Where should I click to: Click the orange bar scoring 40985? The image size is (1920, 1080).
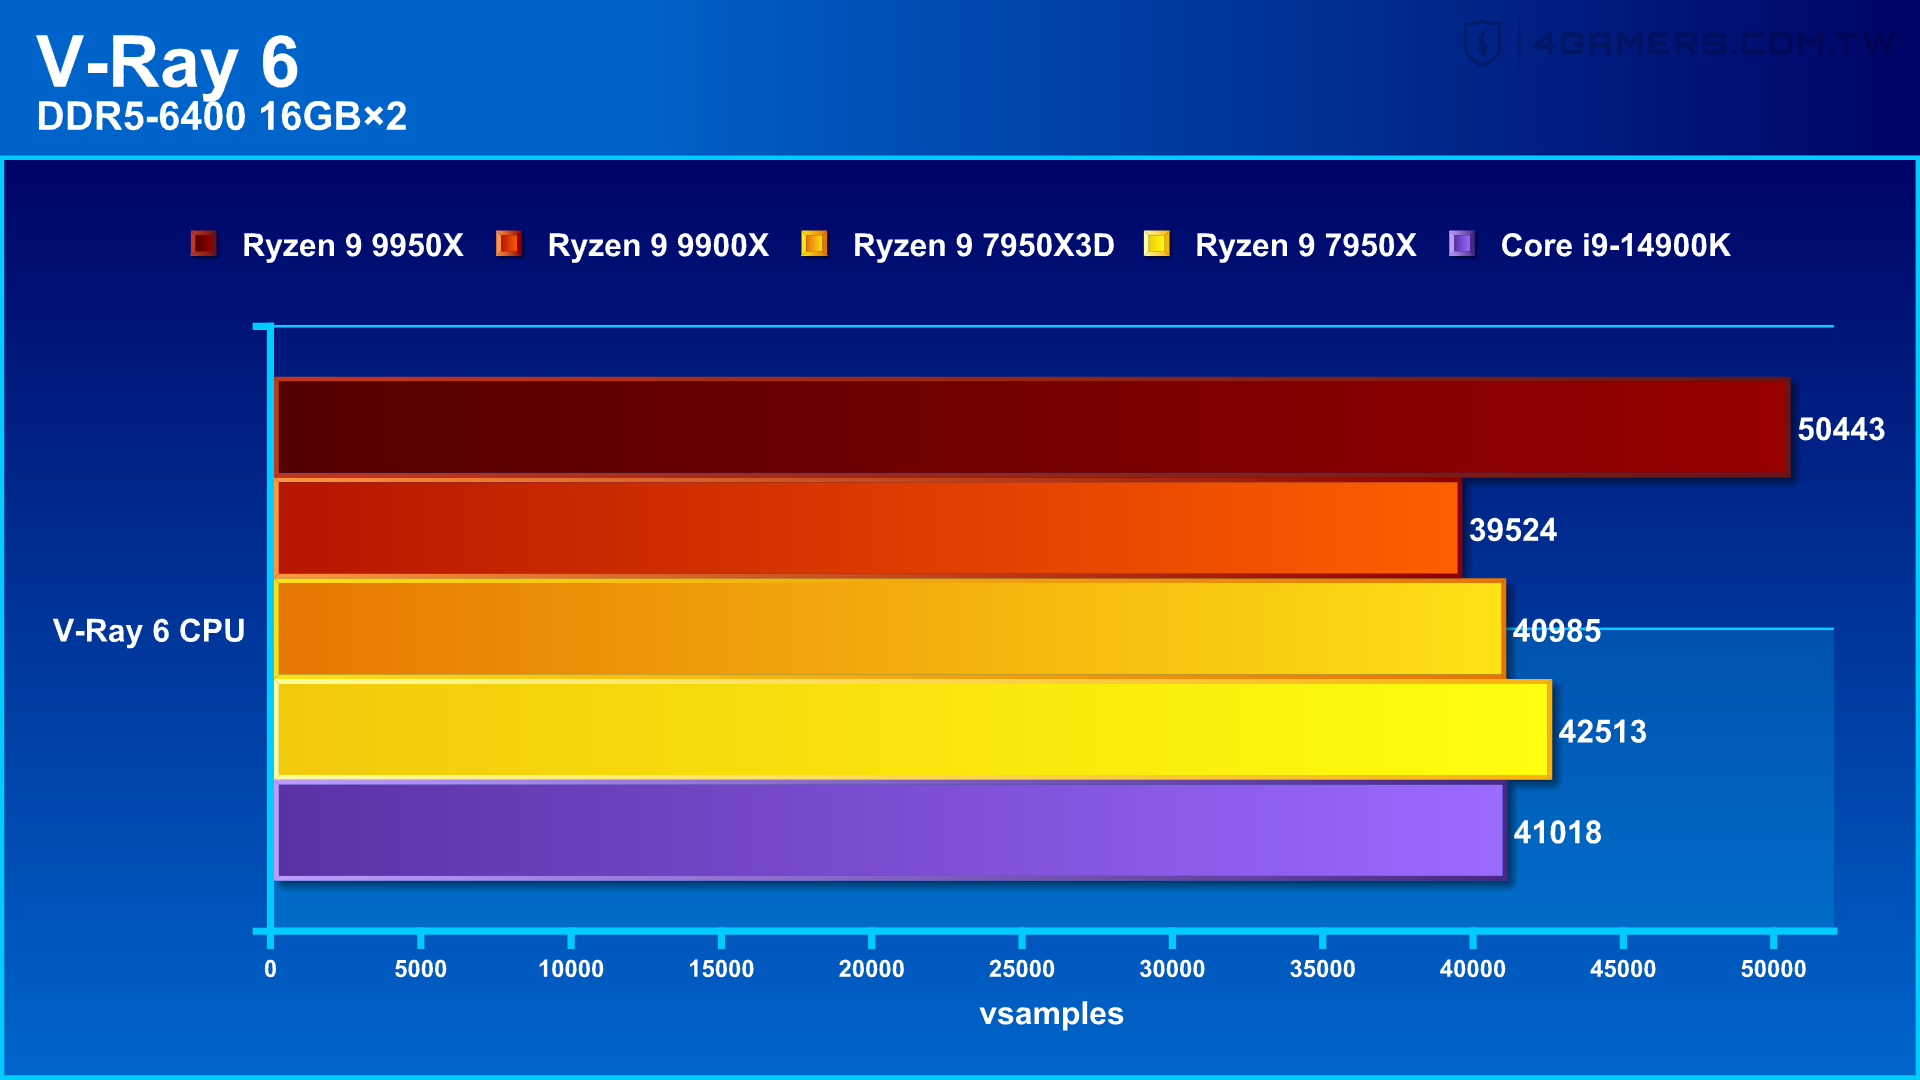[x=890, y=629]
